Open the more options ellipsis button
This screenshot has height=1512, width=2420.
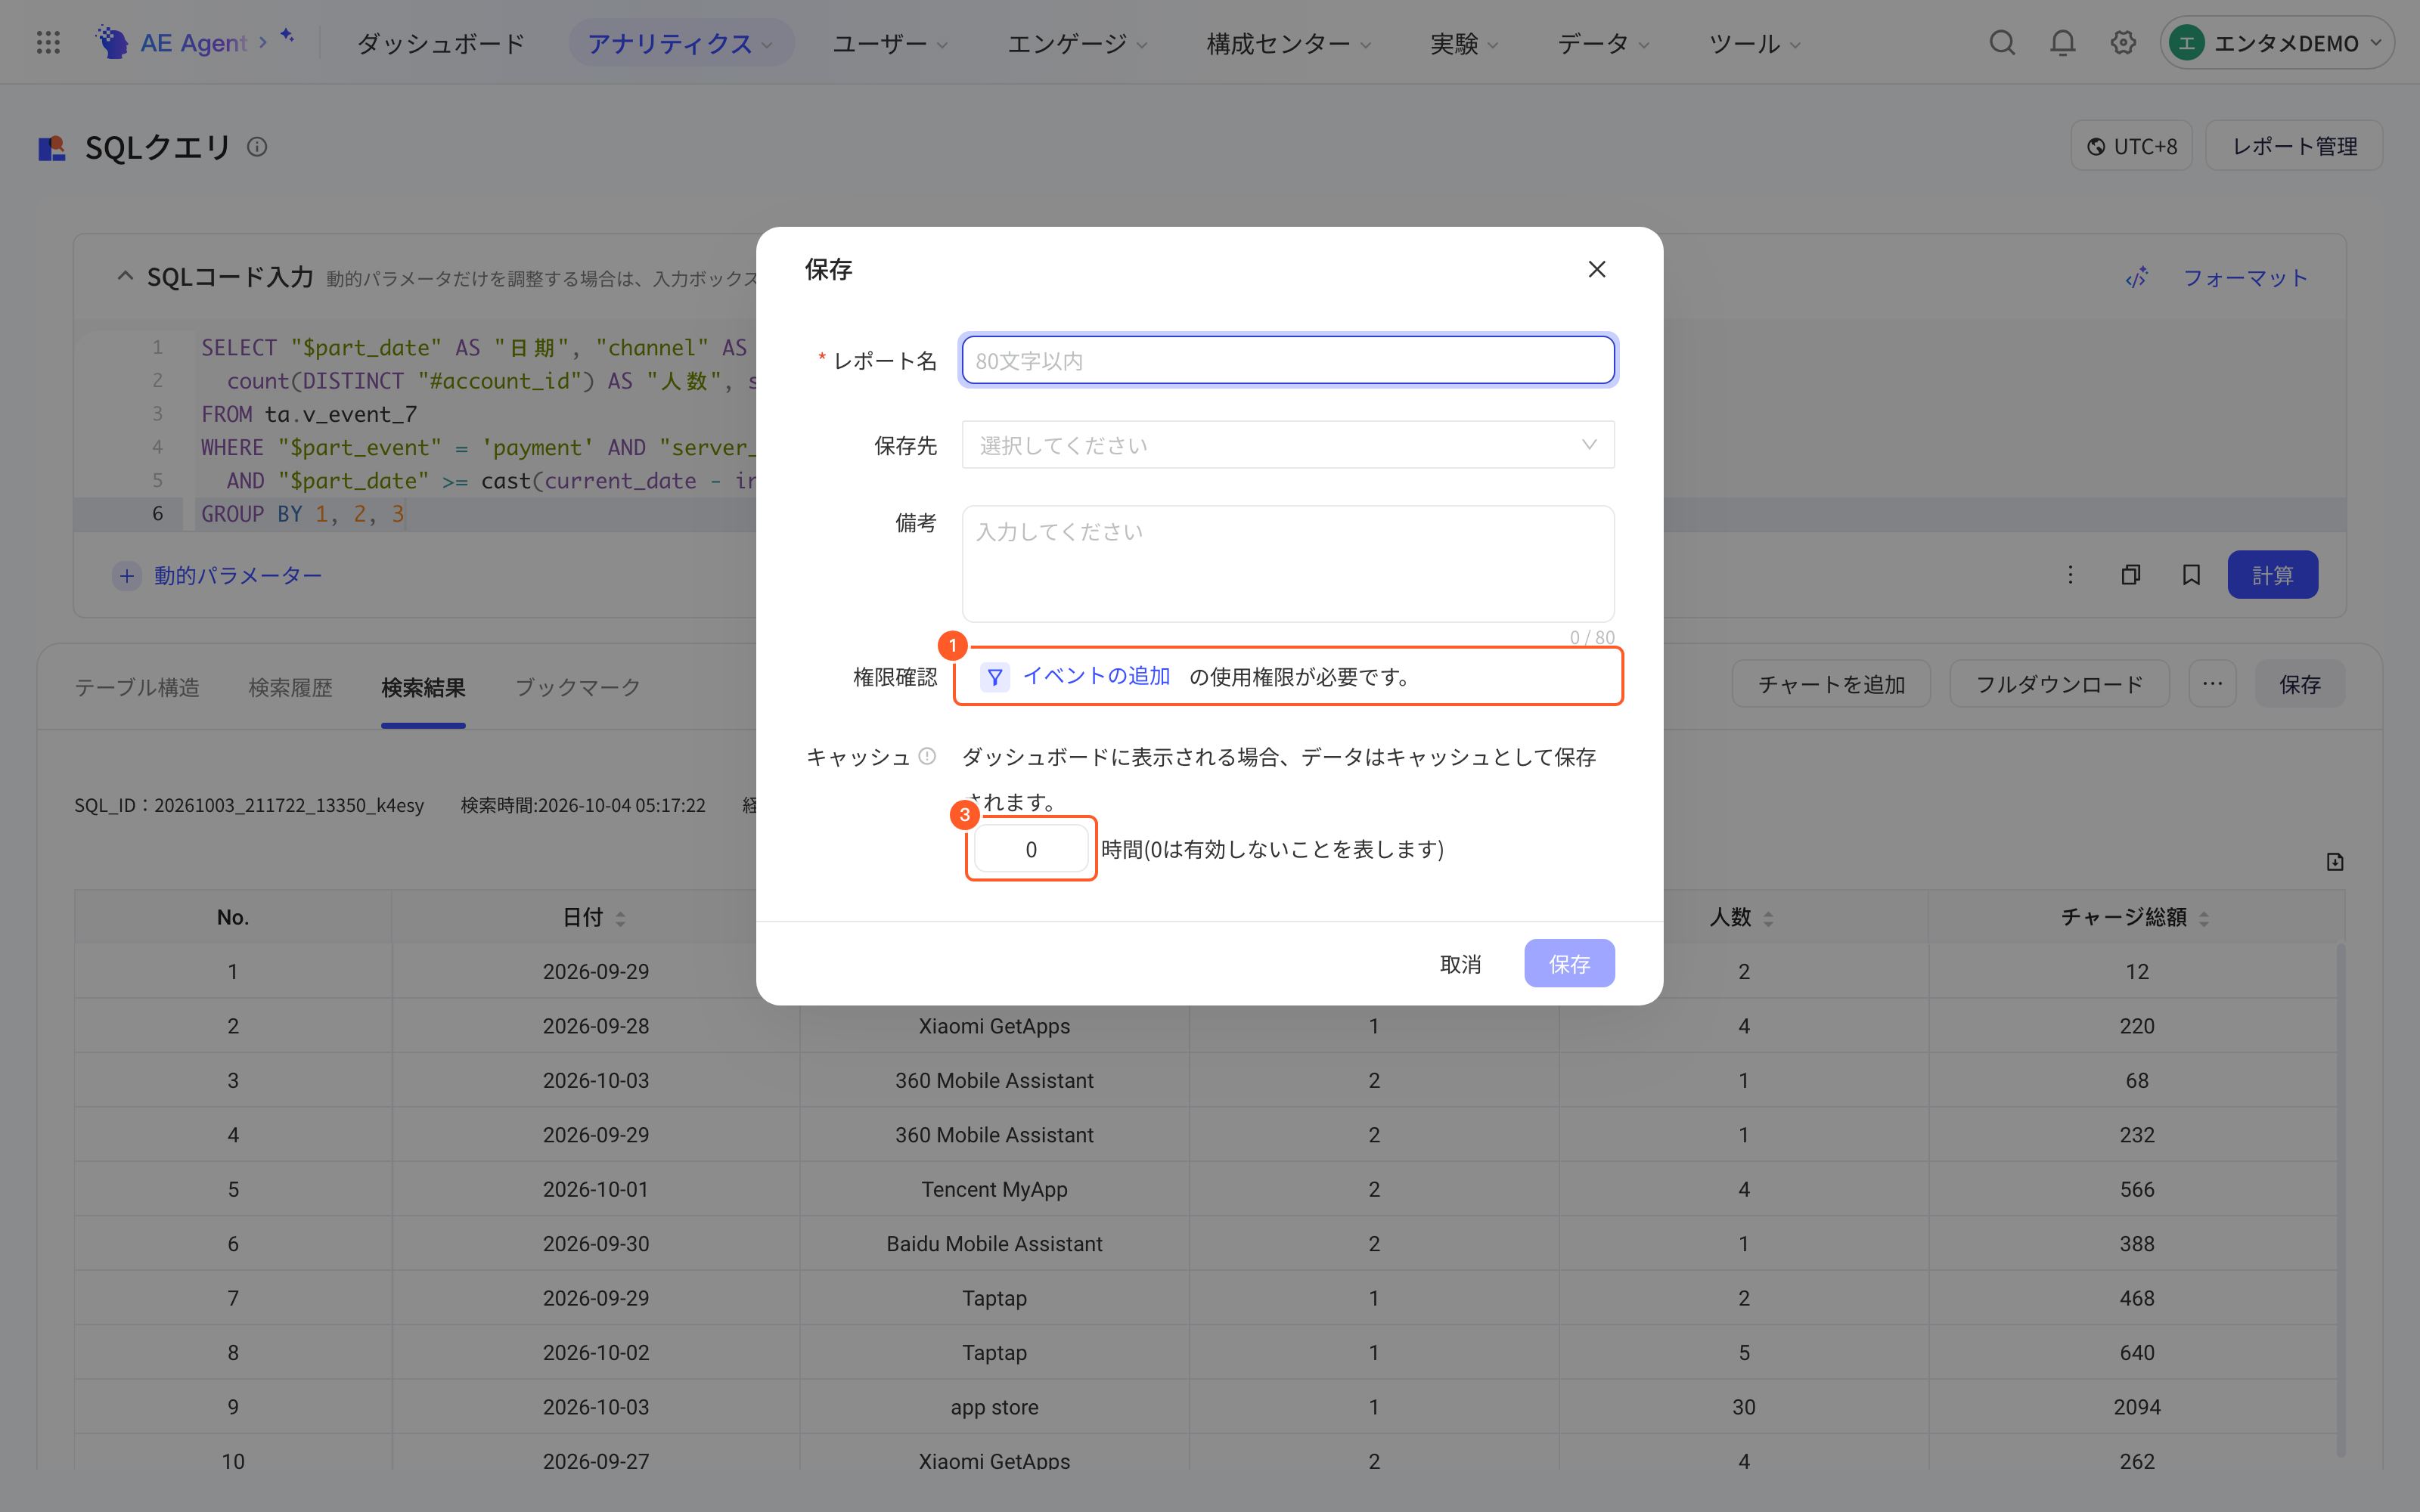tap(2212, 684)
